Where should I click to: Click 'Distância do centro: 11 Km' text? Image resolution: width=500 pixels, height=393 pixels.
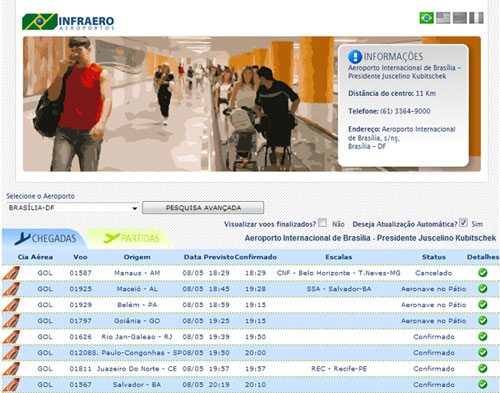[392, 93]
